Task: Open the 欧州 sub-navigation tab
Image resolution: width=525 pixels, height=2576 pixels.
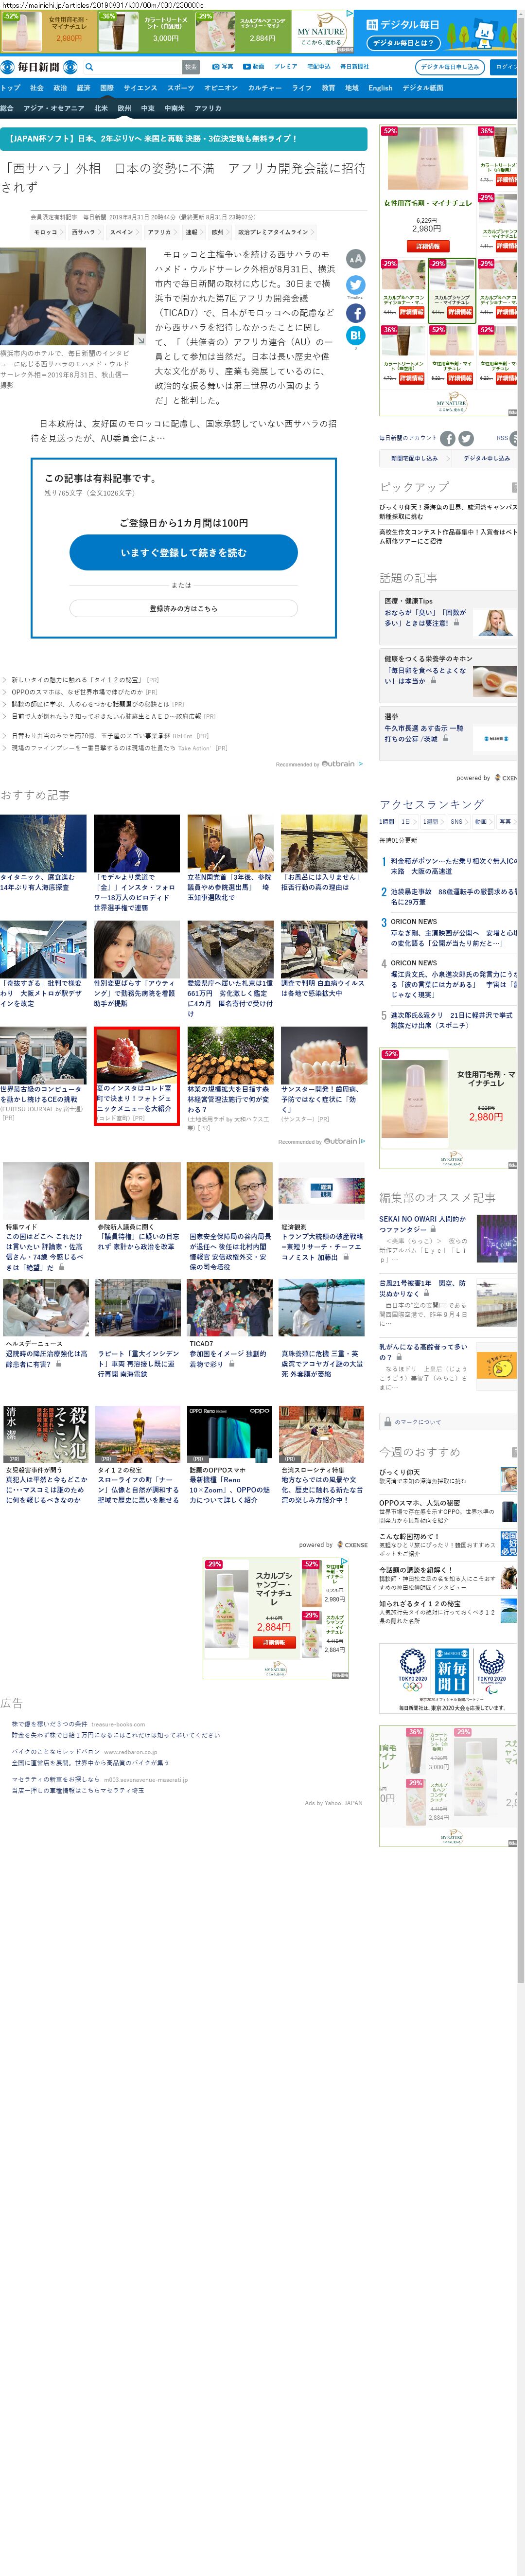Action: point(124,108)
